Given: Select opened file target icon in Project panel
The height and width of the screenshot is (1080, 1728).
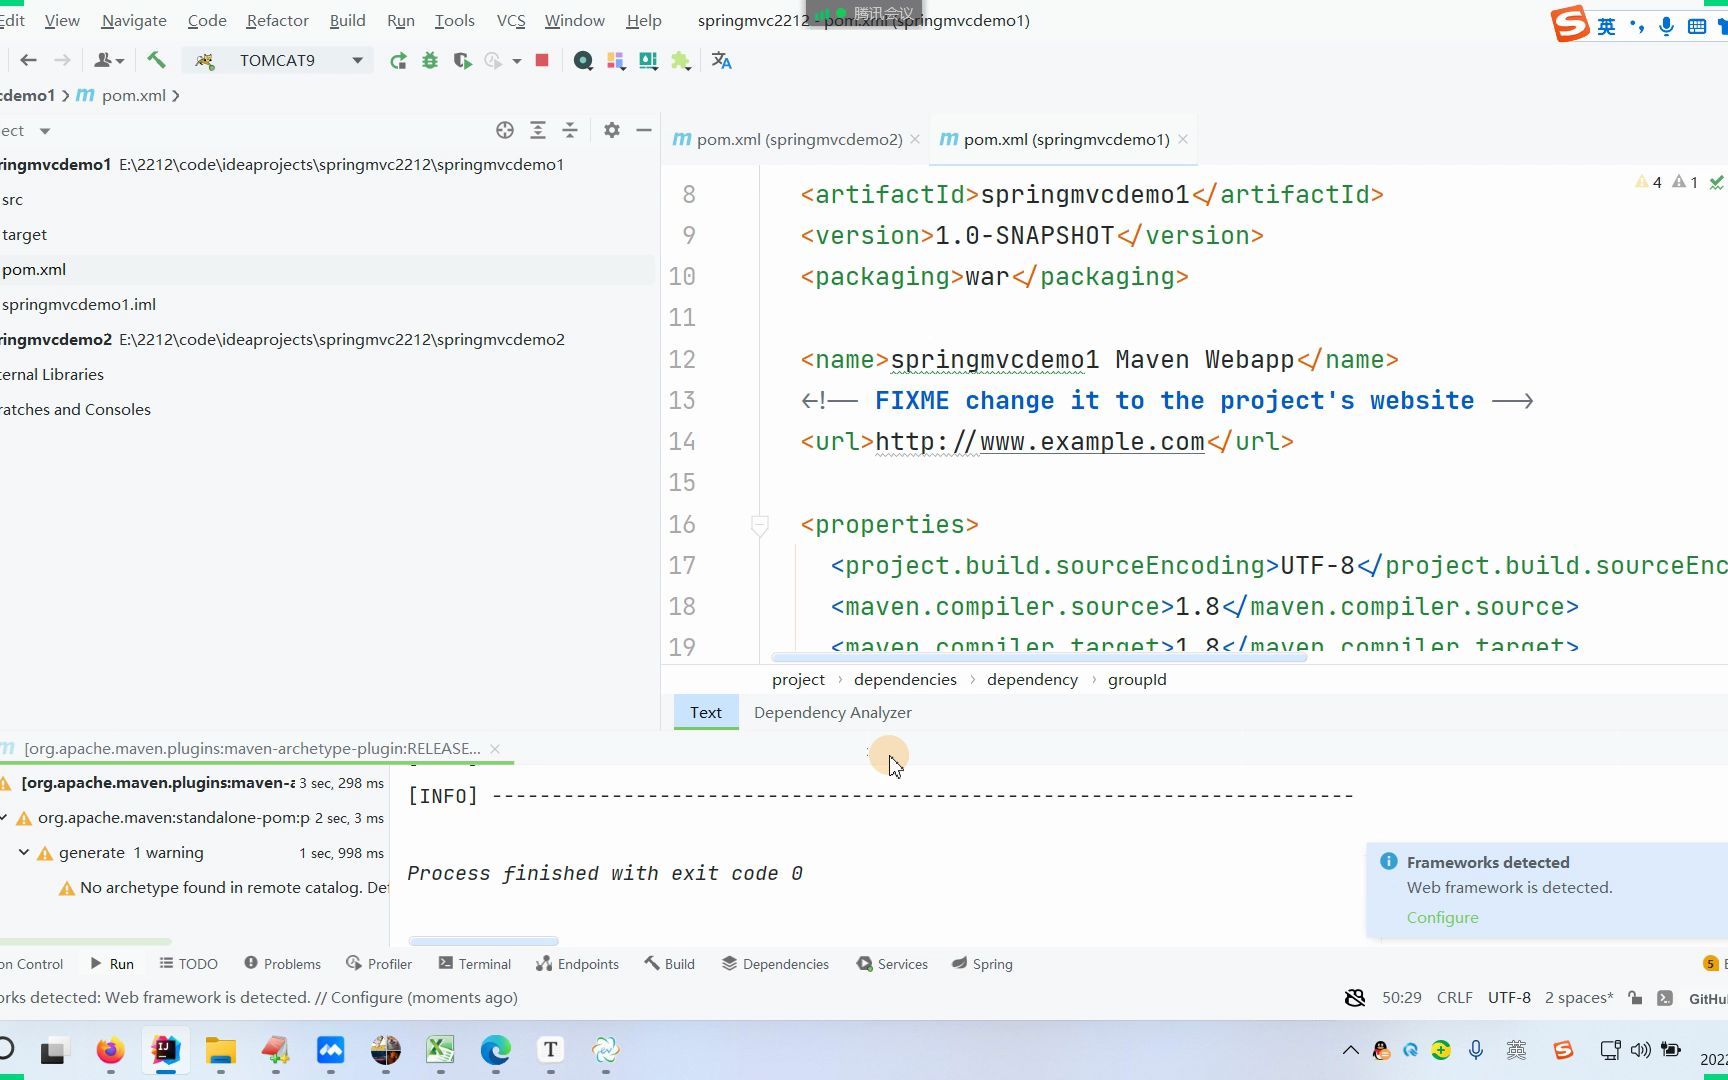Looking at the screenshot, I should pyautogui.click(x=505, y=130).
